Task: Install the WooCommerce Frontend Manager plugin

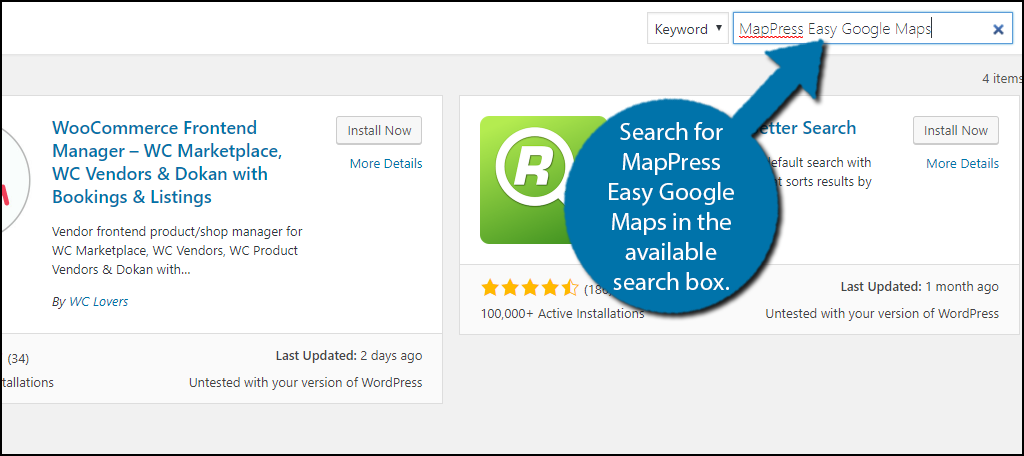Action: point(379,131)
